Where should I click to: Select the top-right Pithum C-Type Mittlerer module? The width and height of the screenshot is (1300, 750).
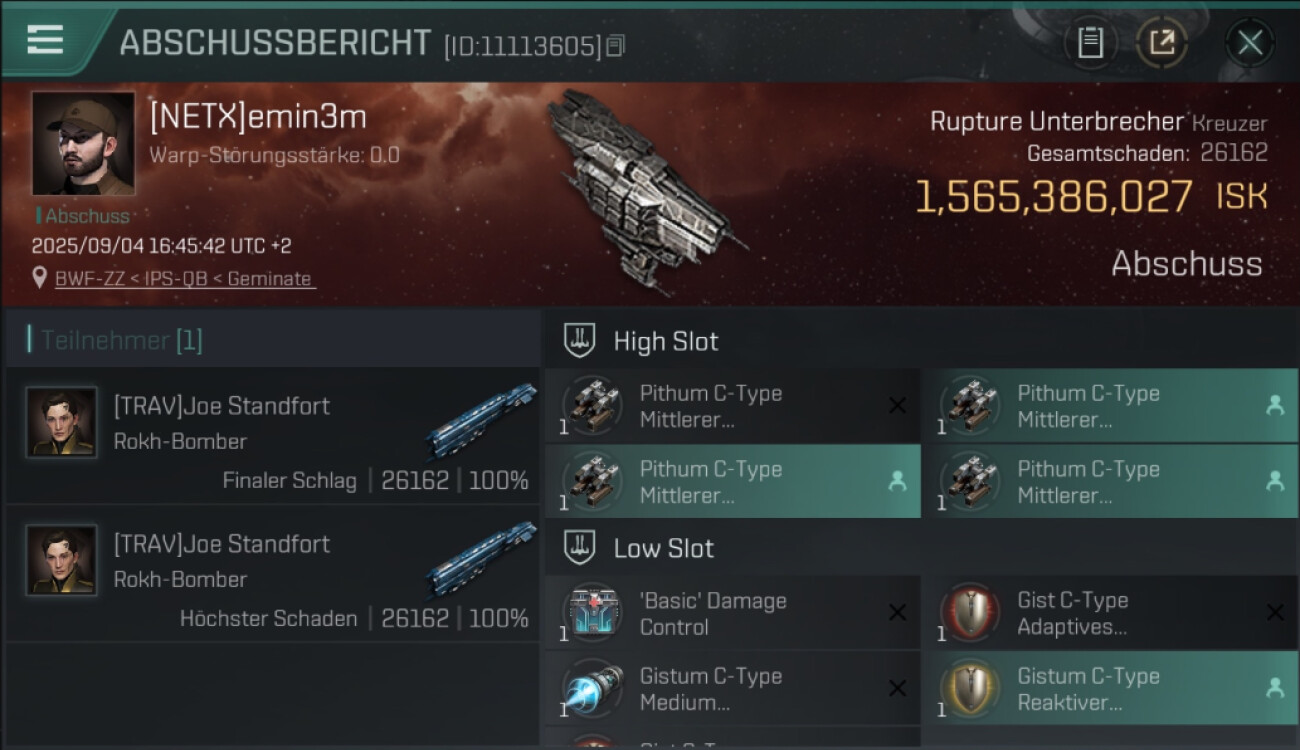point(1110,406)
